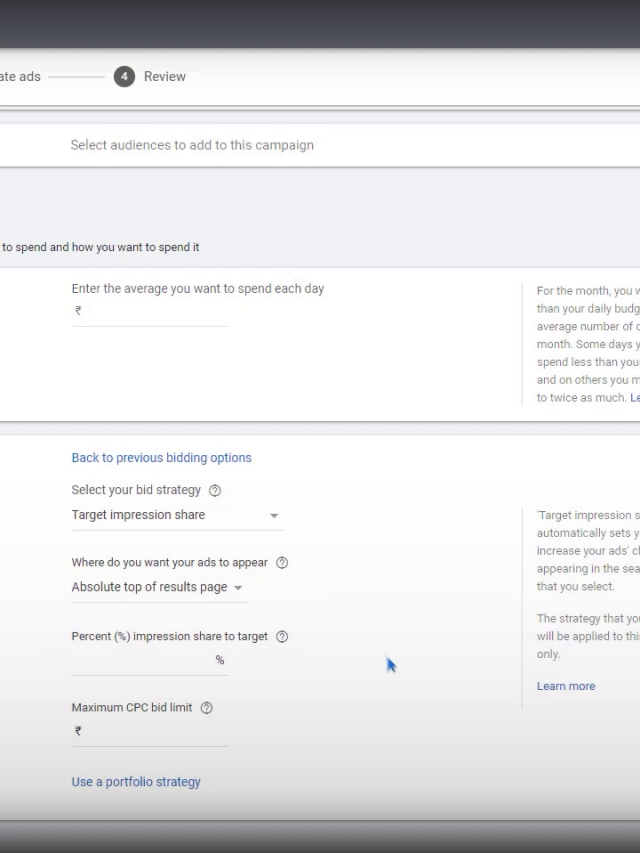Click Back to previous bidding options
Screen dimensions: 640x853
161,458
